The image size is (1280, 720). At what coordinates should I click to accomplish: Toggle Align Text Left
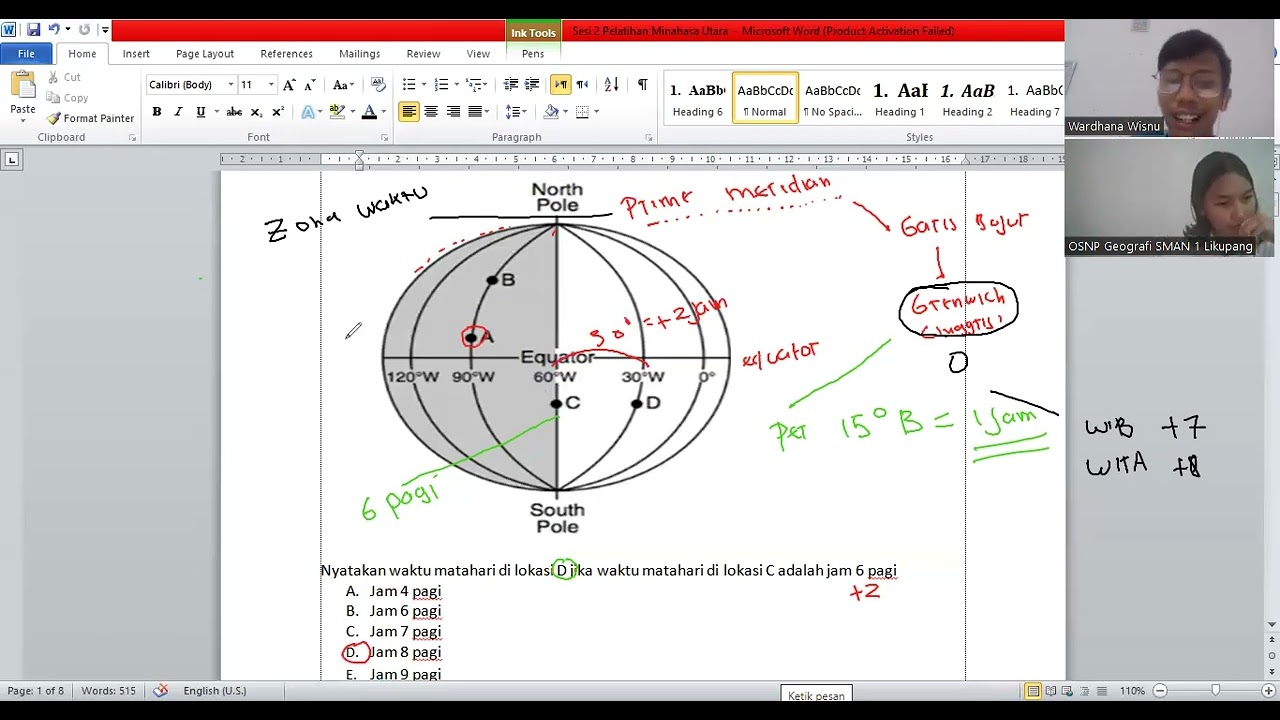(409, 112)
